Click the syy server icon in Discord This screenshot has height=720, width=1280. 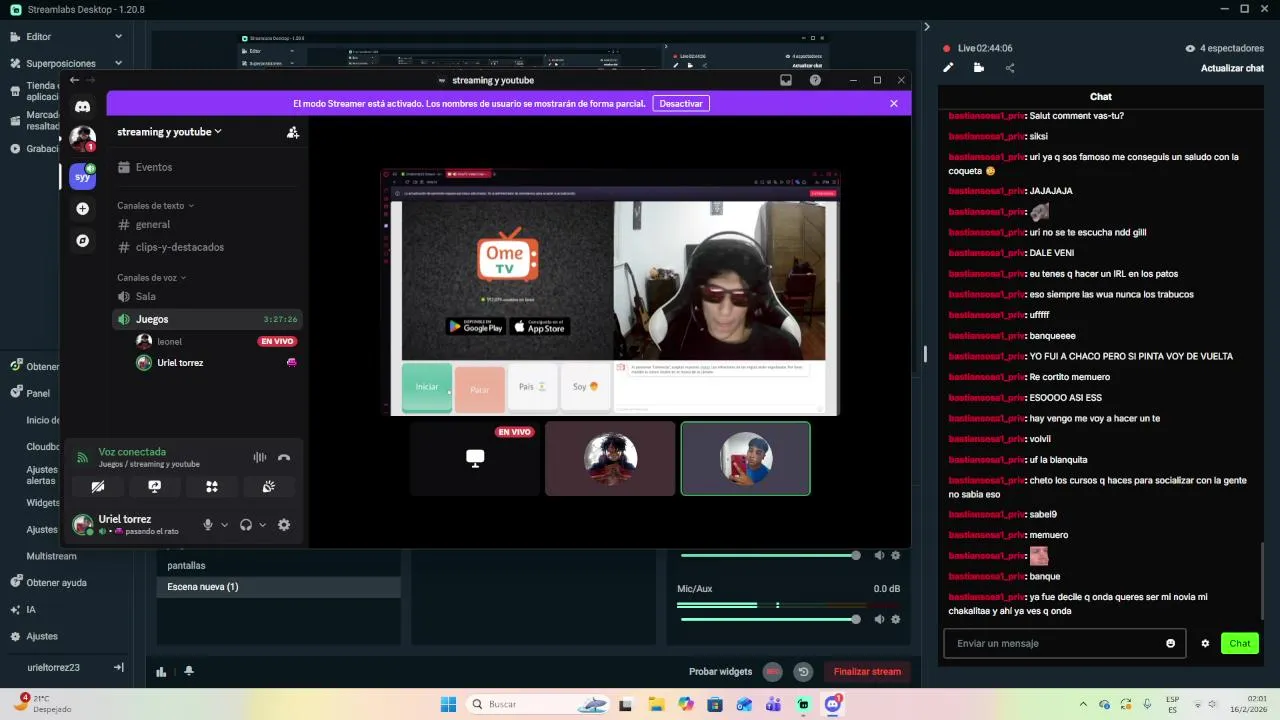point(83,176)
